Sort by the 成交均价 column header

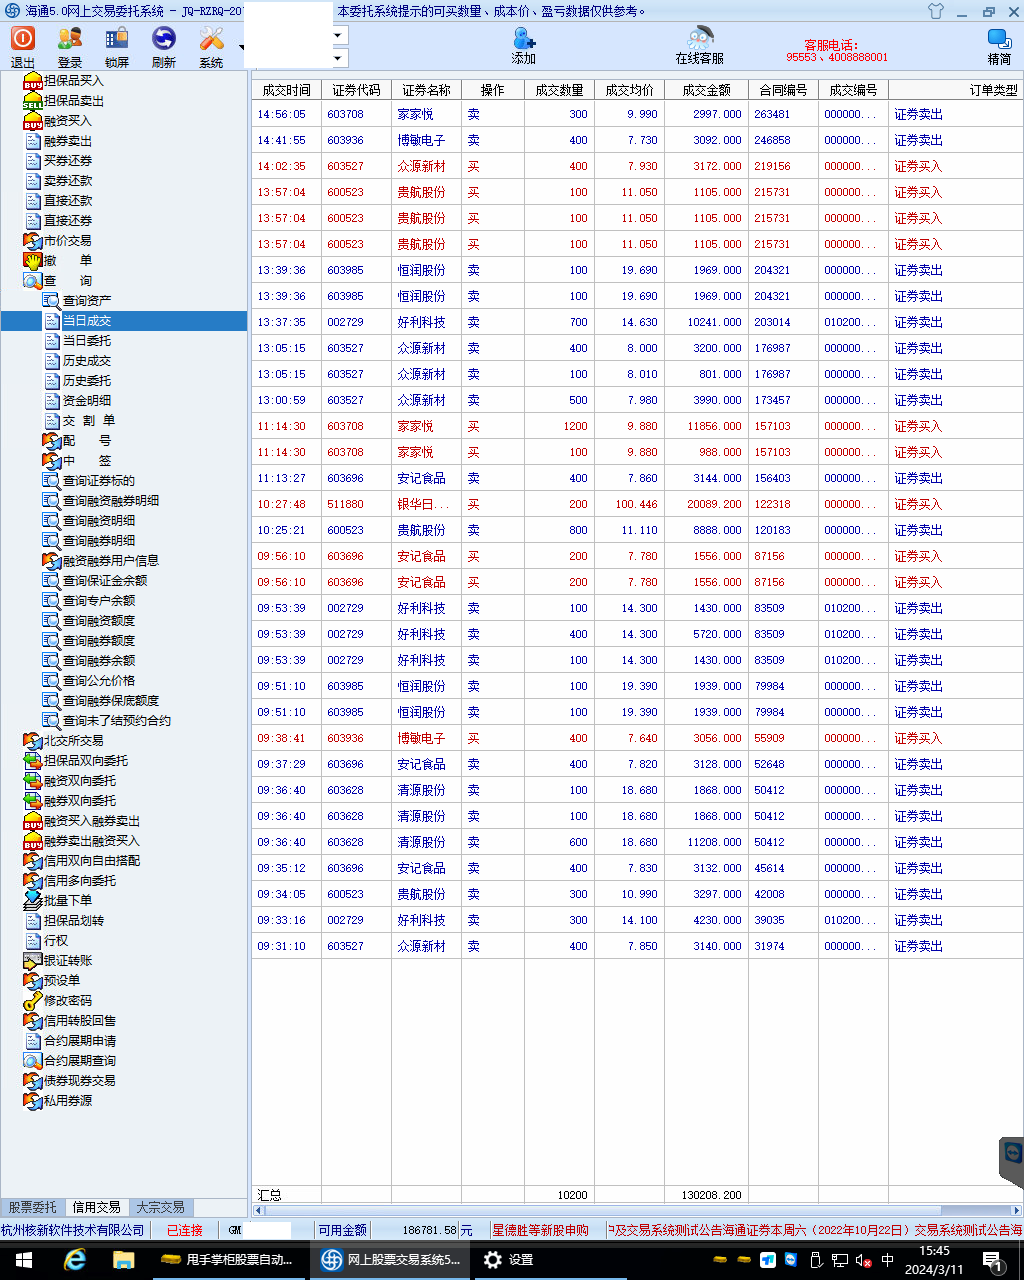click(x=629, y=90)
